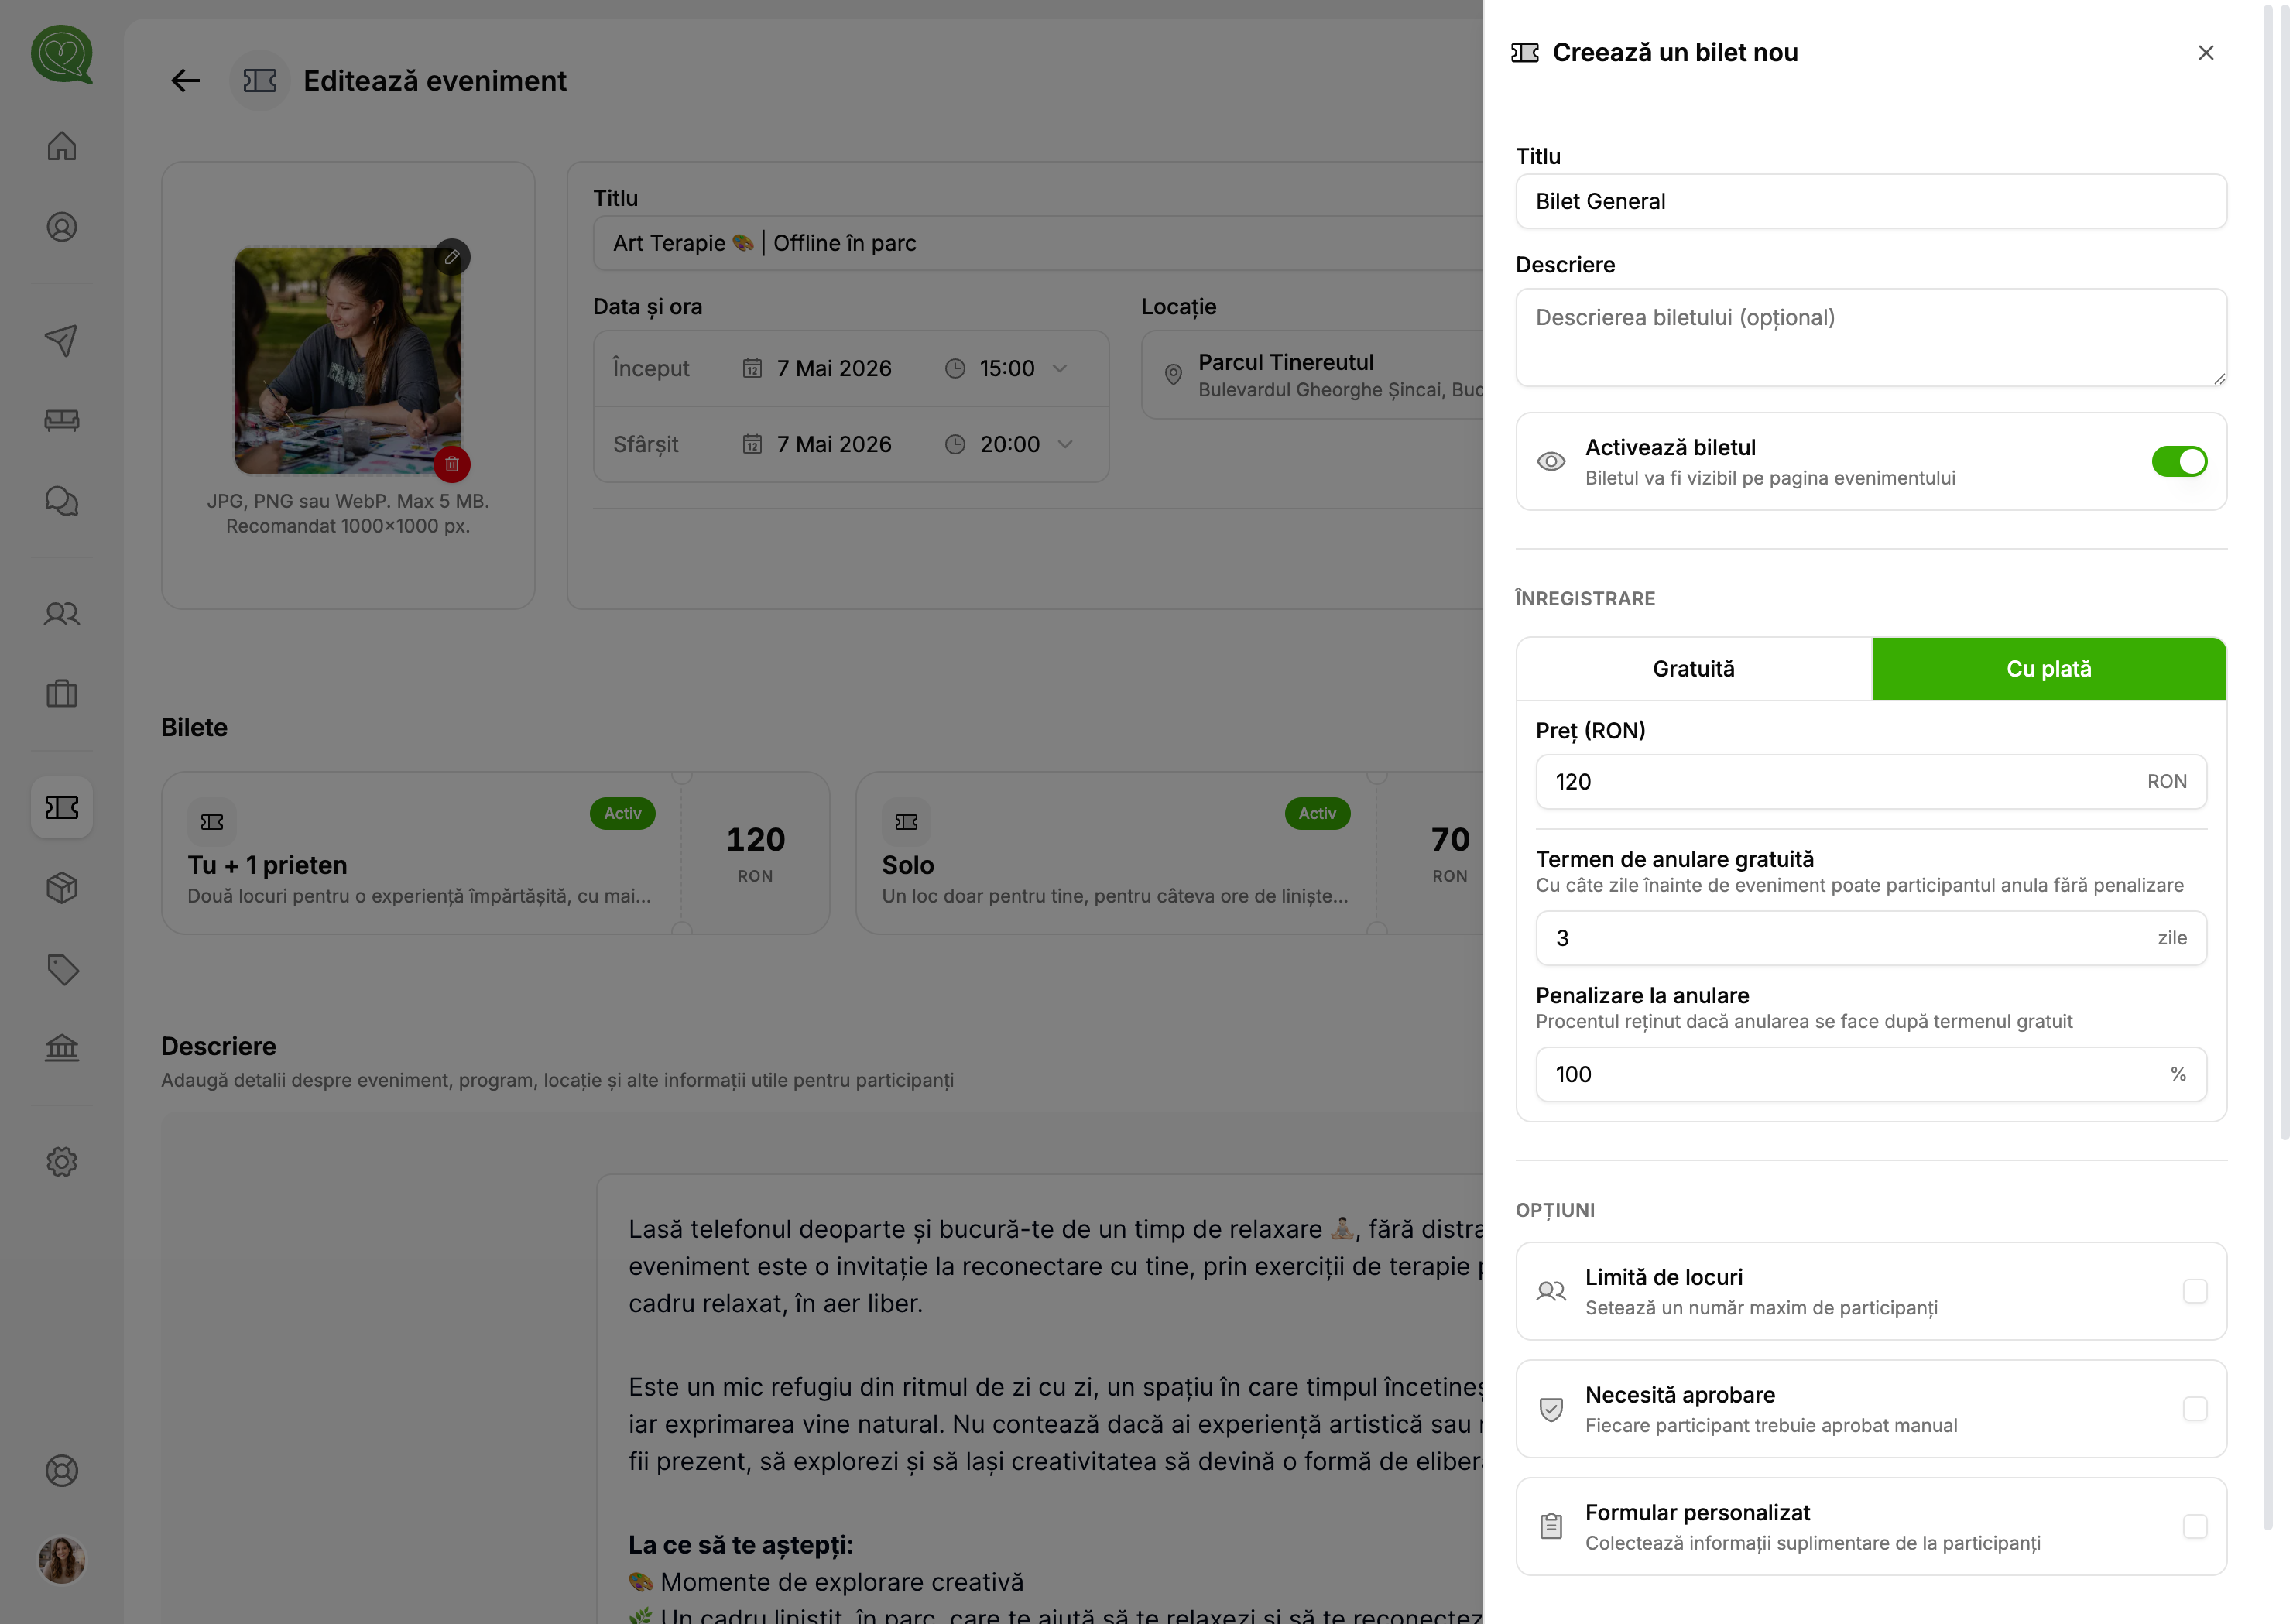Screen dimensions: 2293x1624
Task: Click the Limită de locuri people icon
Action: pos(1550,1291)
